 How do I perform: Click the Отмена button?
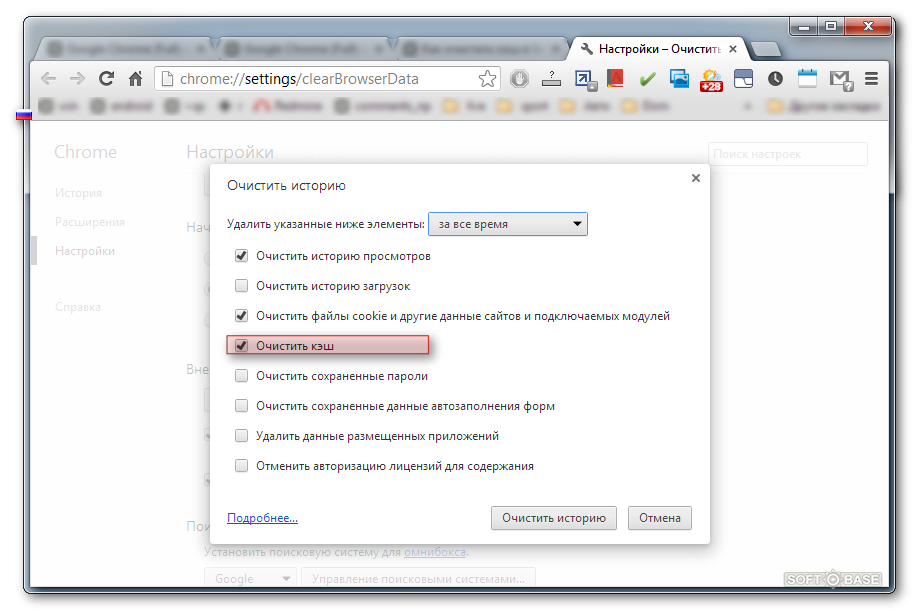tap(660, 518)
